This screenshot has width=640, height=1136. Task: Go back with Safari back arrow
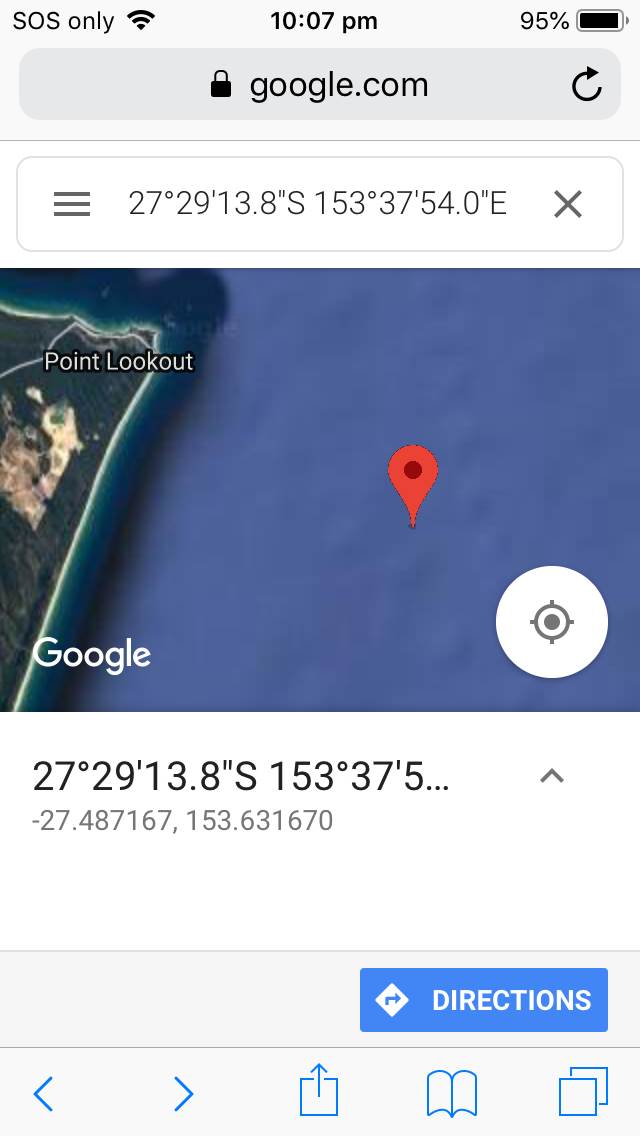[x=43, y=1093]
